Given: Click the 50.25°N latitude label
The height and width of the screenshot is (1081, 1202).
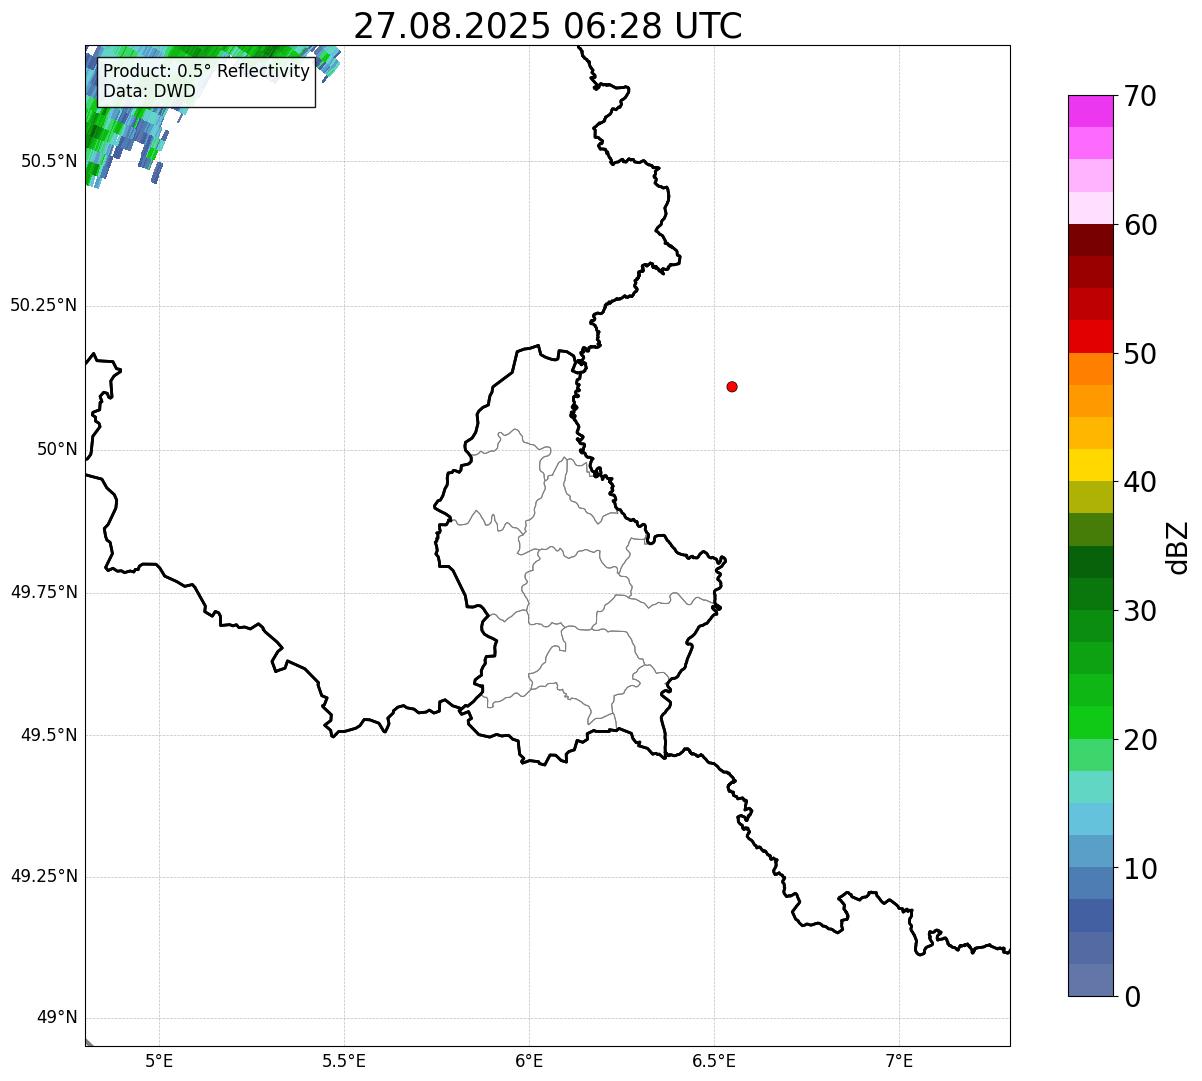Looking at the screenshot, I should (44, 305).
